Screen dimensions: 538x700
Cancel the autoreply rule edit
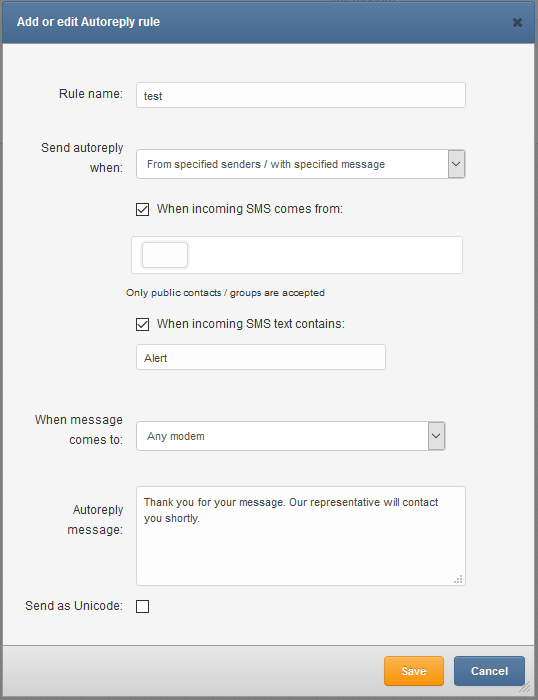coord(489,671)
